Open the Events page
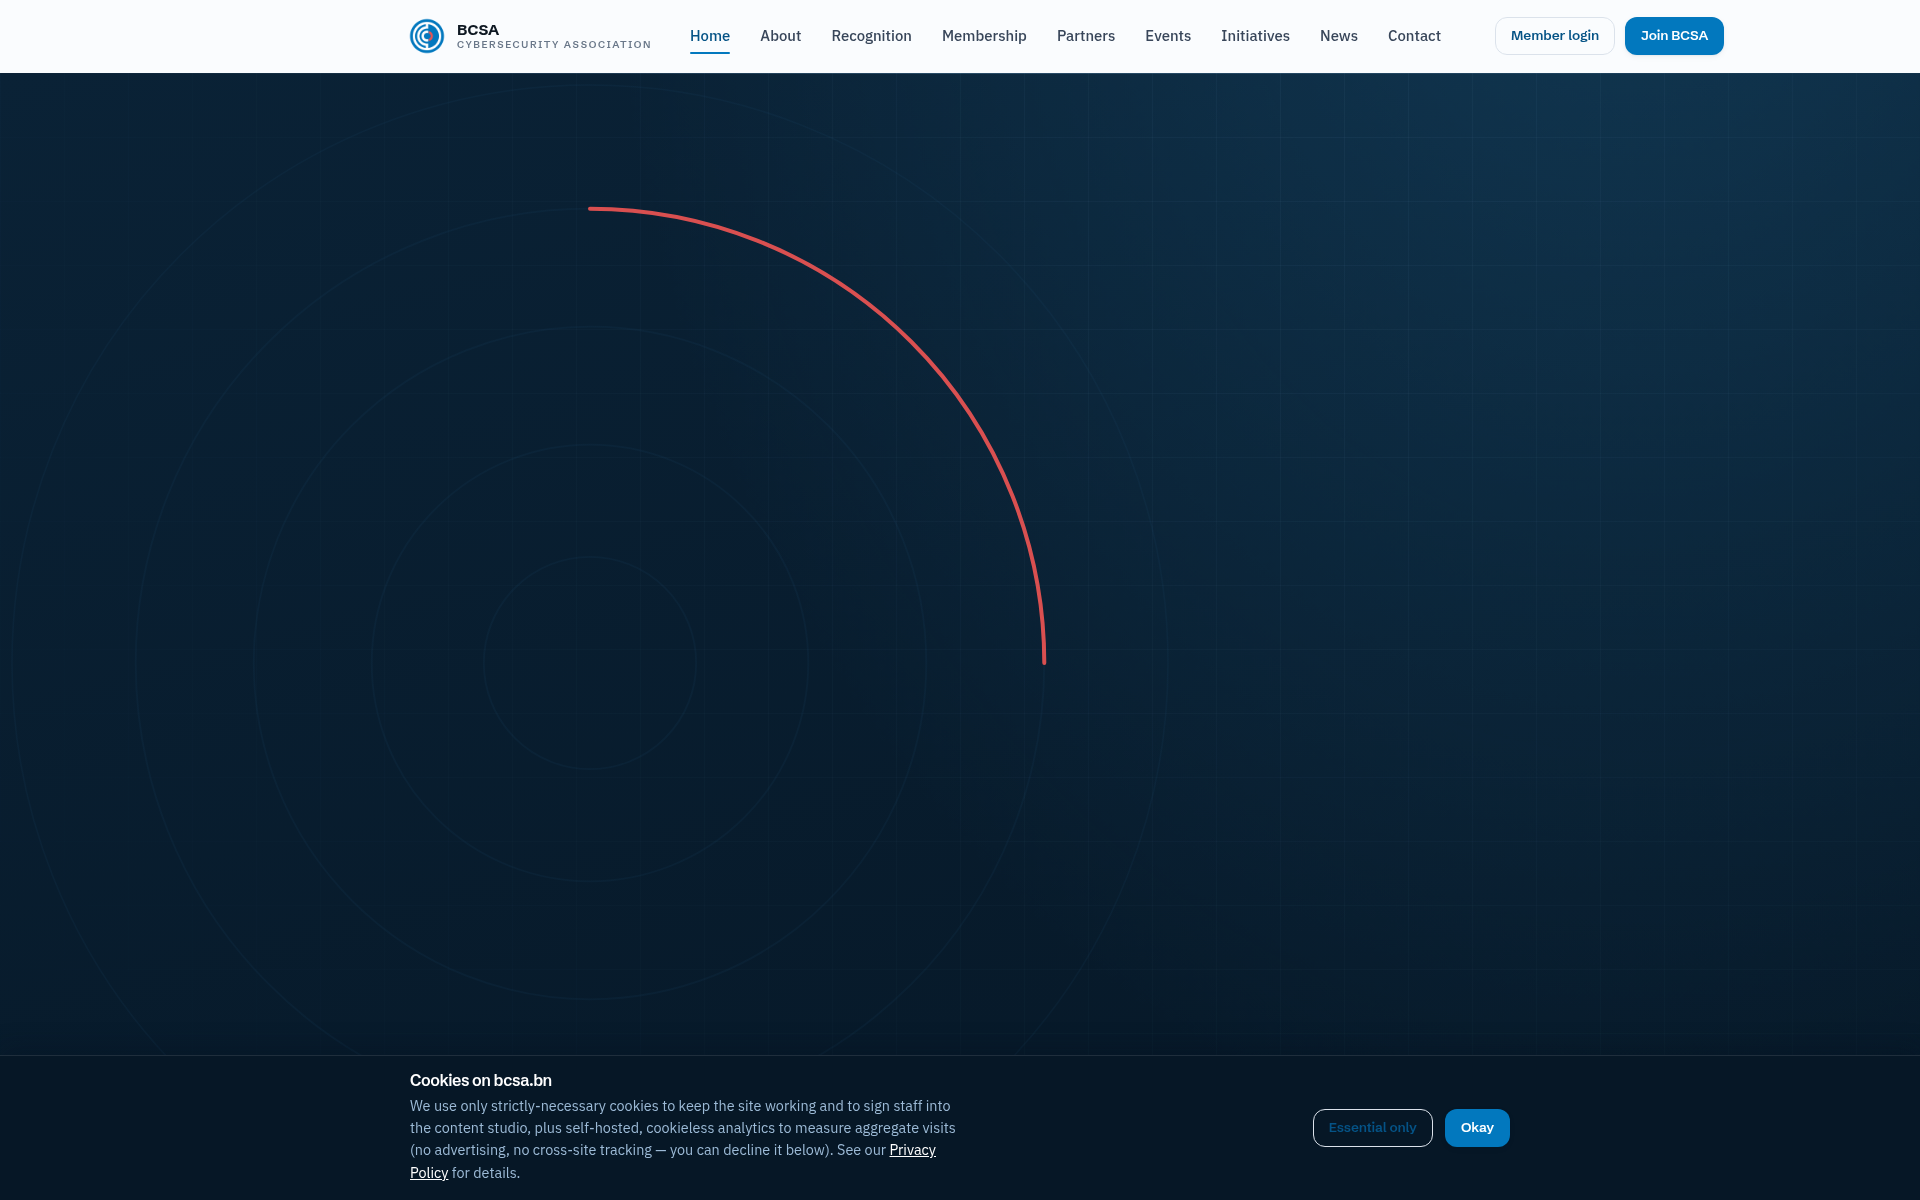 (1168, 36)
